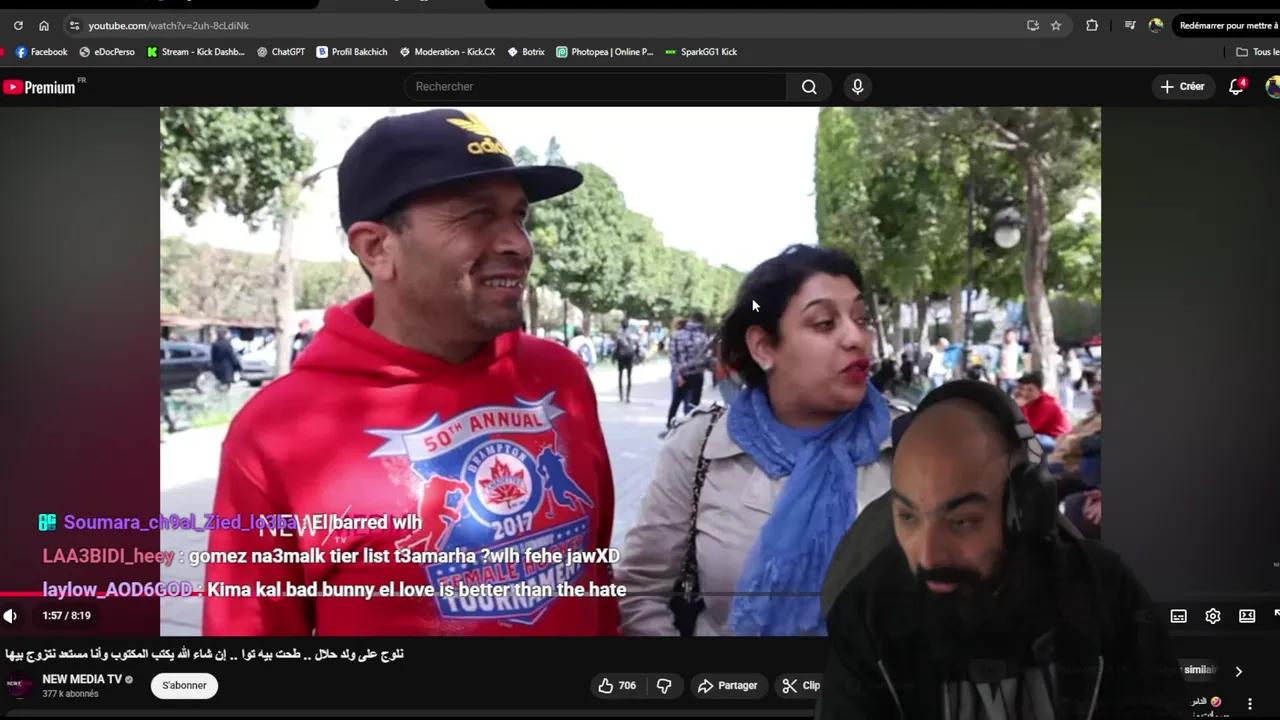The height and width of the screenshot is (720, 1280).
Task: Dislike the video with thumbs down
Action: [x=664, y=685]
